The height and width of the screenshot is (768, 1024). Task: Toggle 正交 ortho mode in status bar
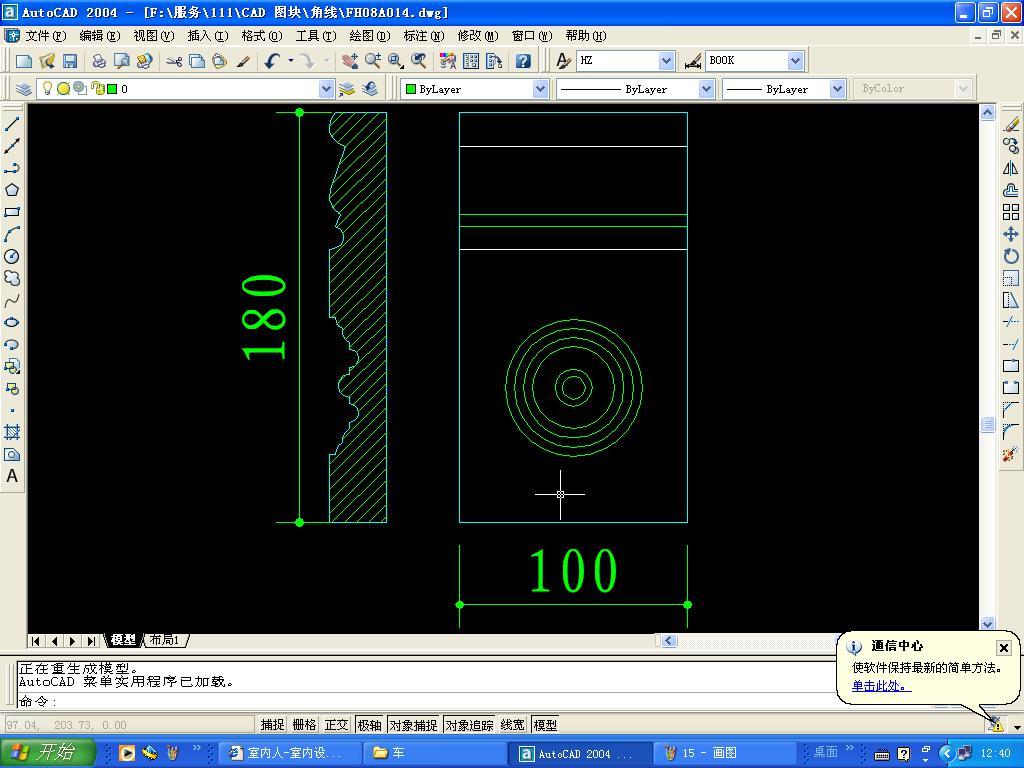coord(337,725)
